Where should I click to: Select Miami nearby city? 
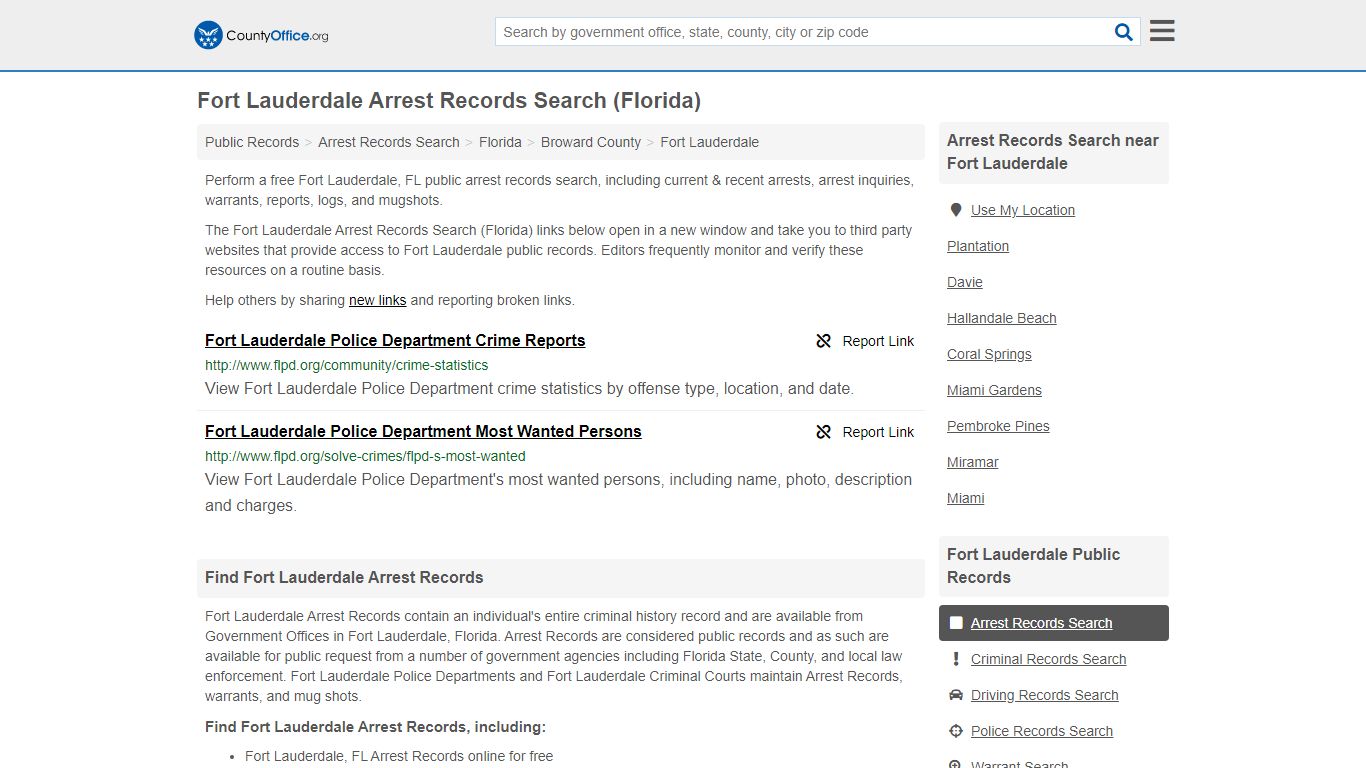pos(966,498)
